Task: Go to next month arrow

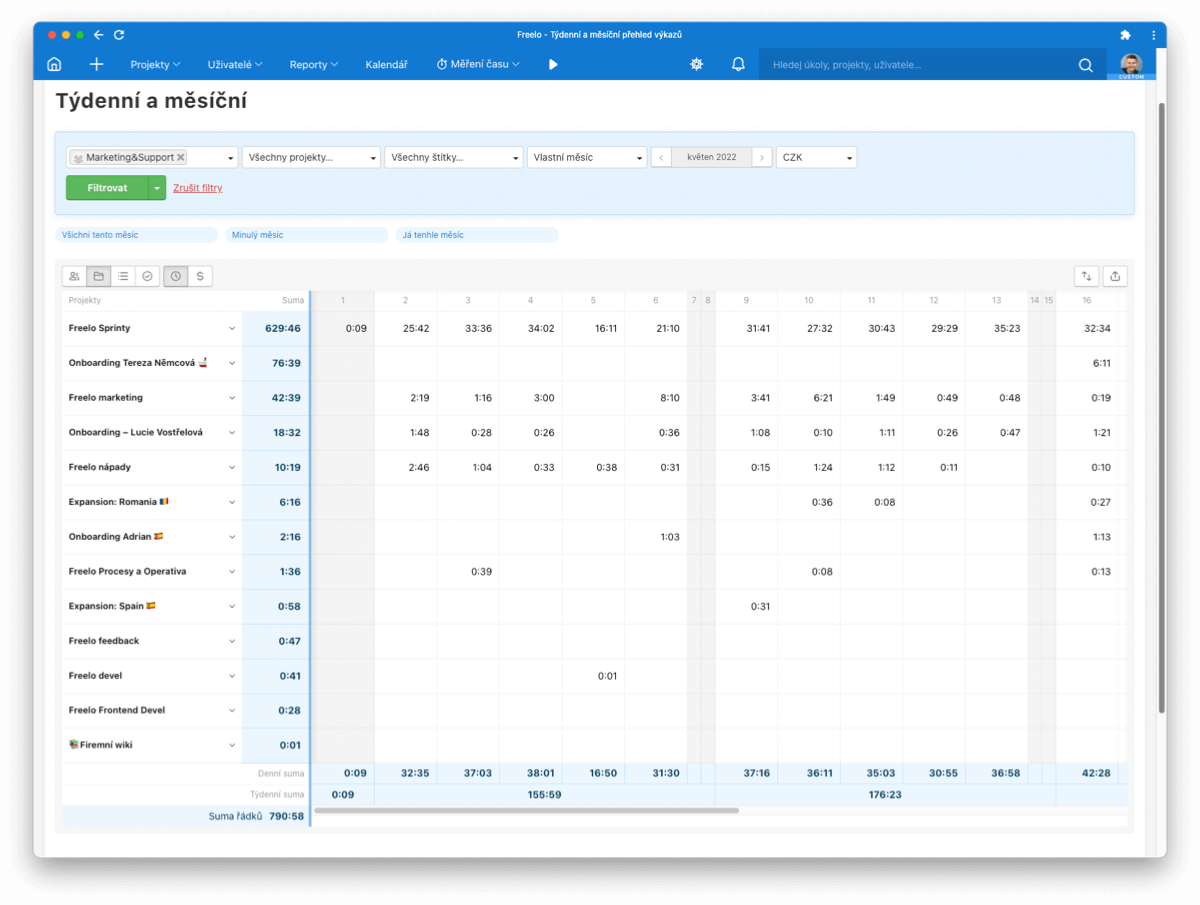Action: [x=762, y=157]
